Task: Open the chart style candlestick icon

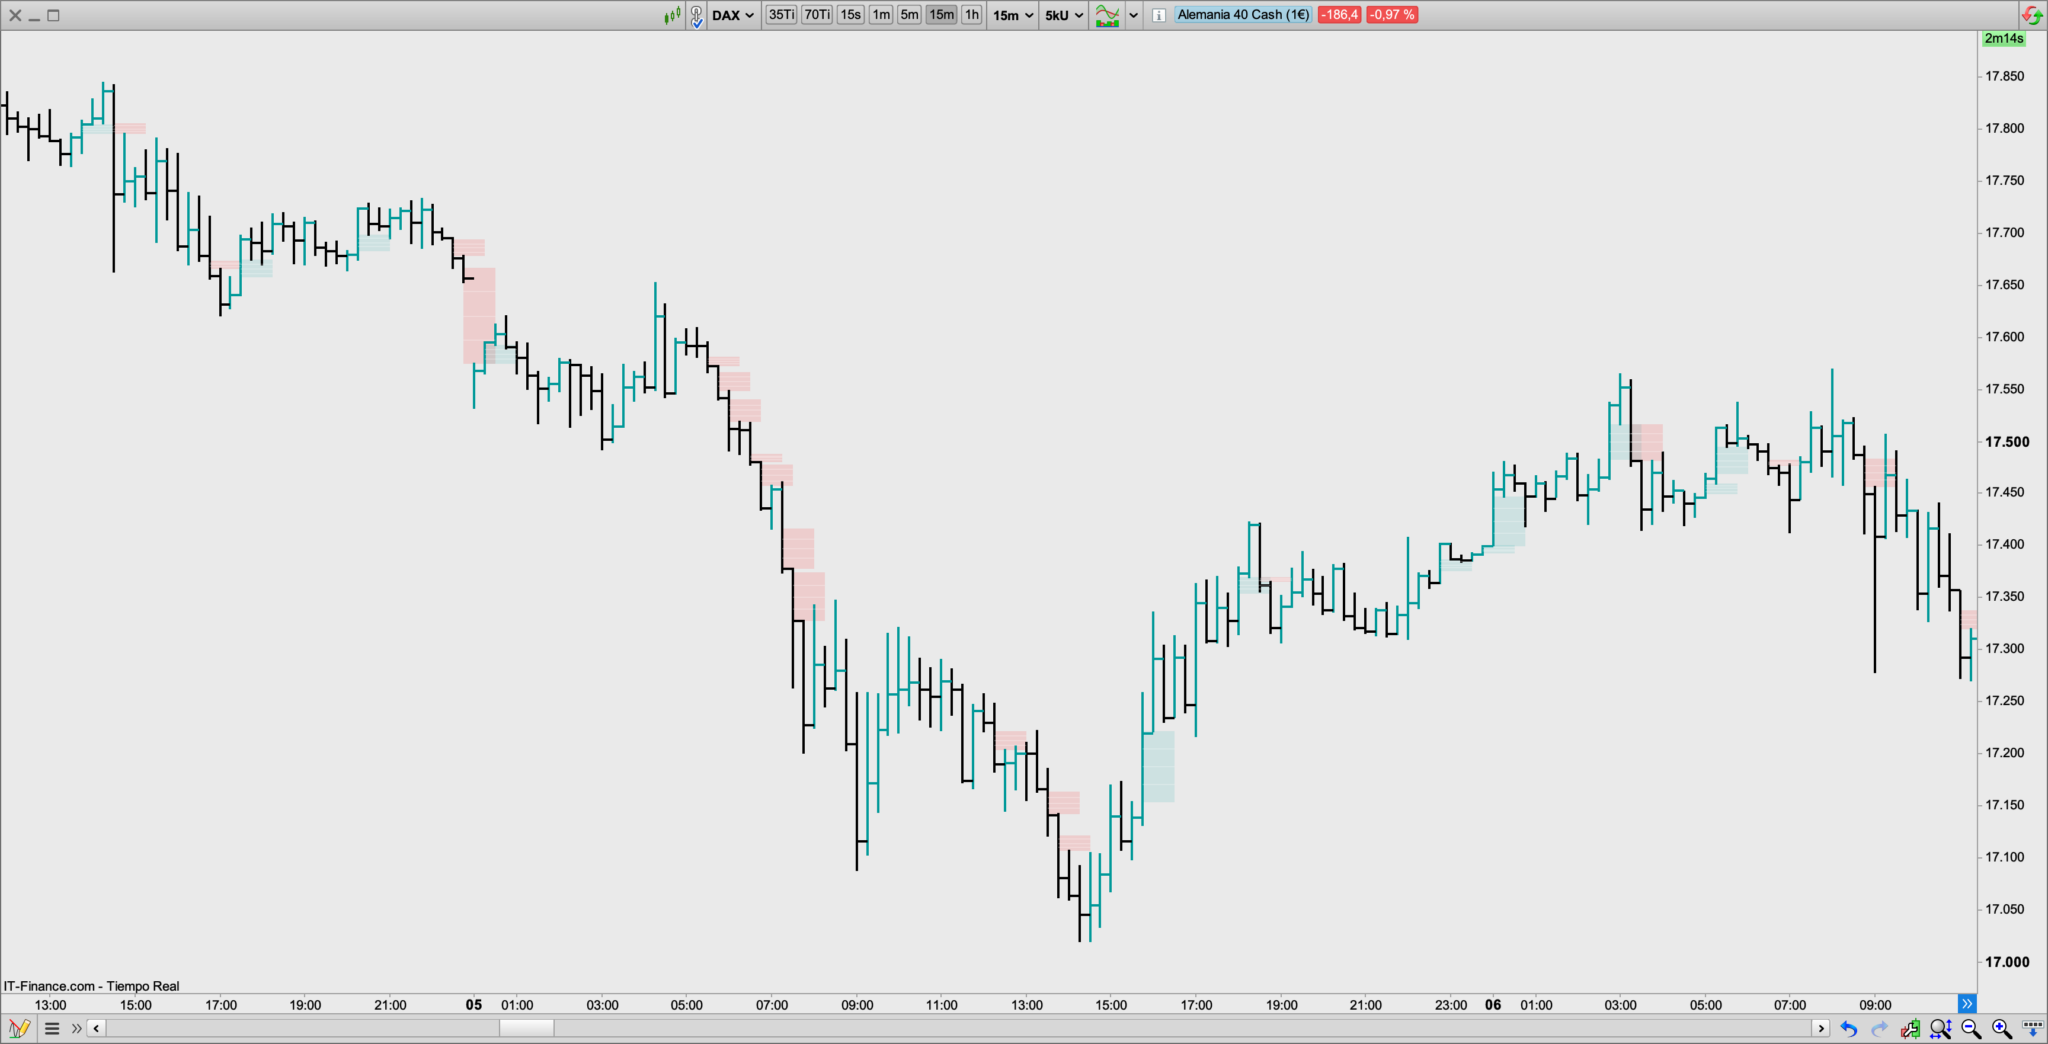Action: [673, 15]
